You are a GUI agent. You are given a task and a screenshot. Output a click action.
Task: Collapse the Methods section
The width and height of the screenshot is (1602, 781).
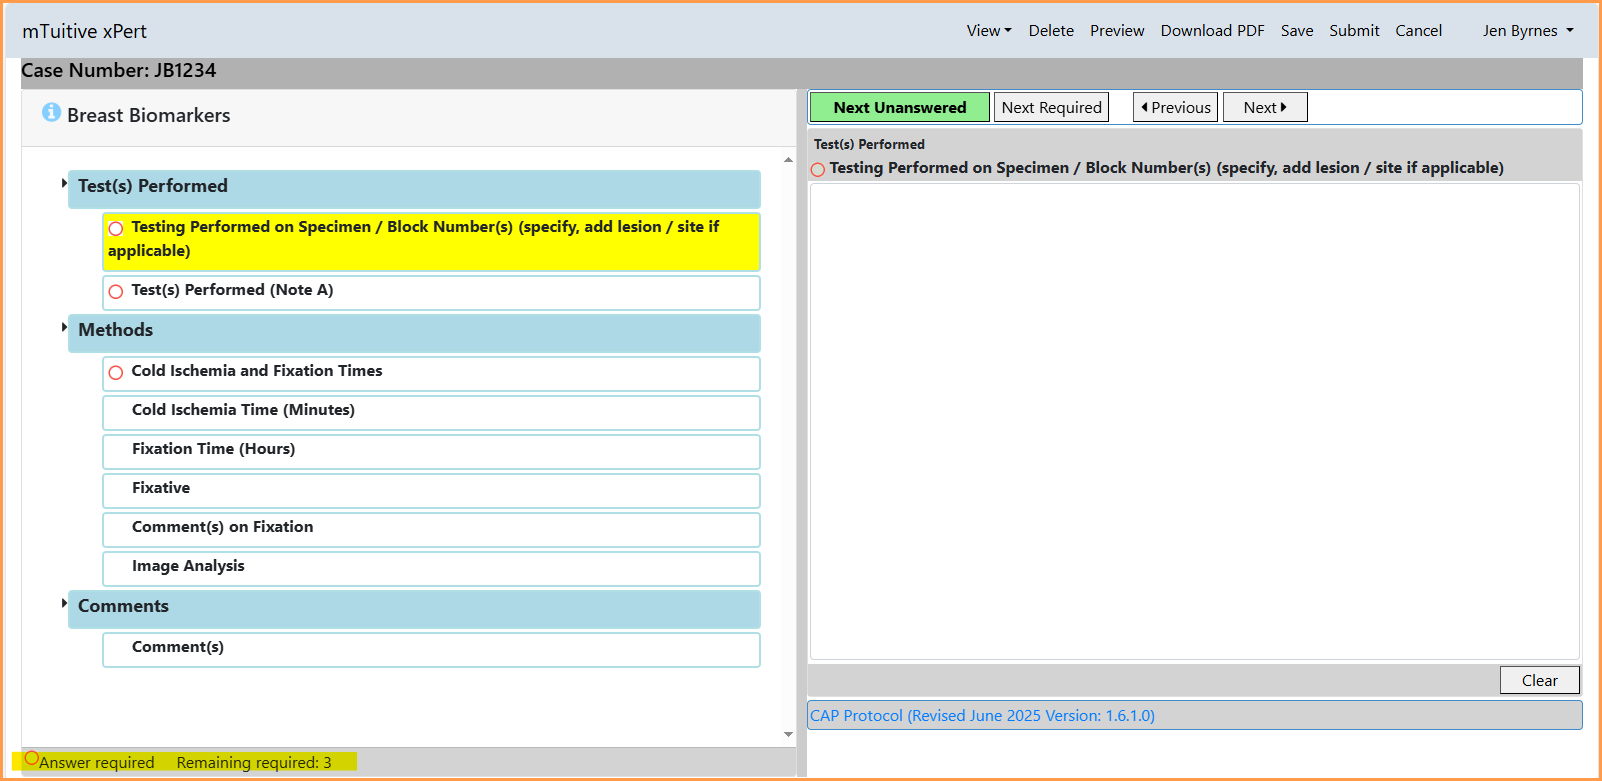[65, 327]
